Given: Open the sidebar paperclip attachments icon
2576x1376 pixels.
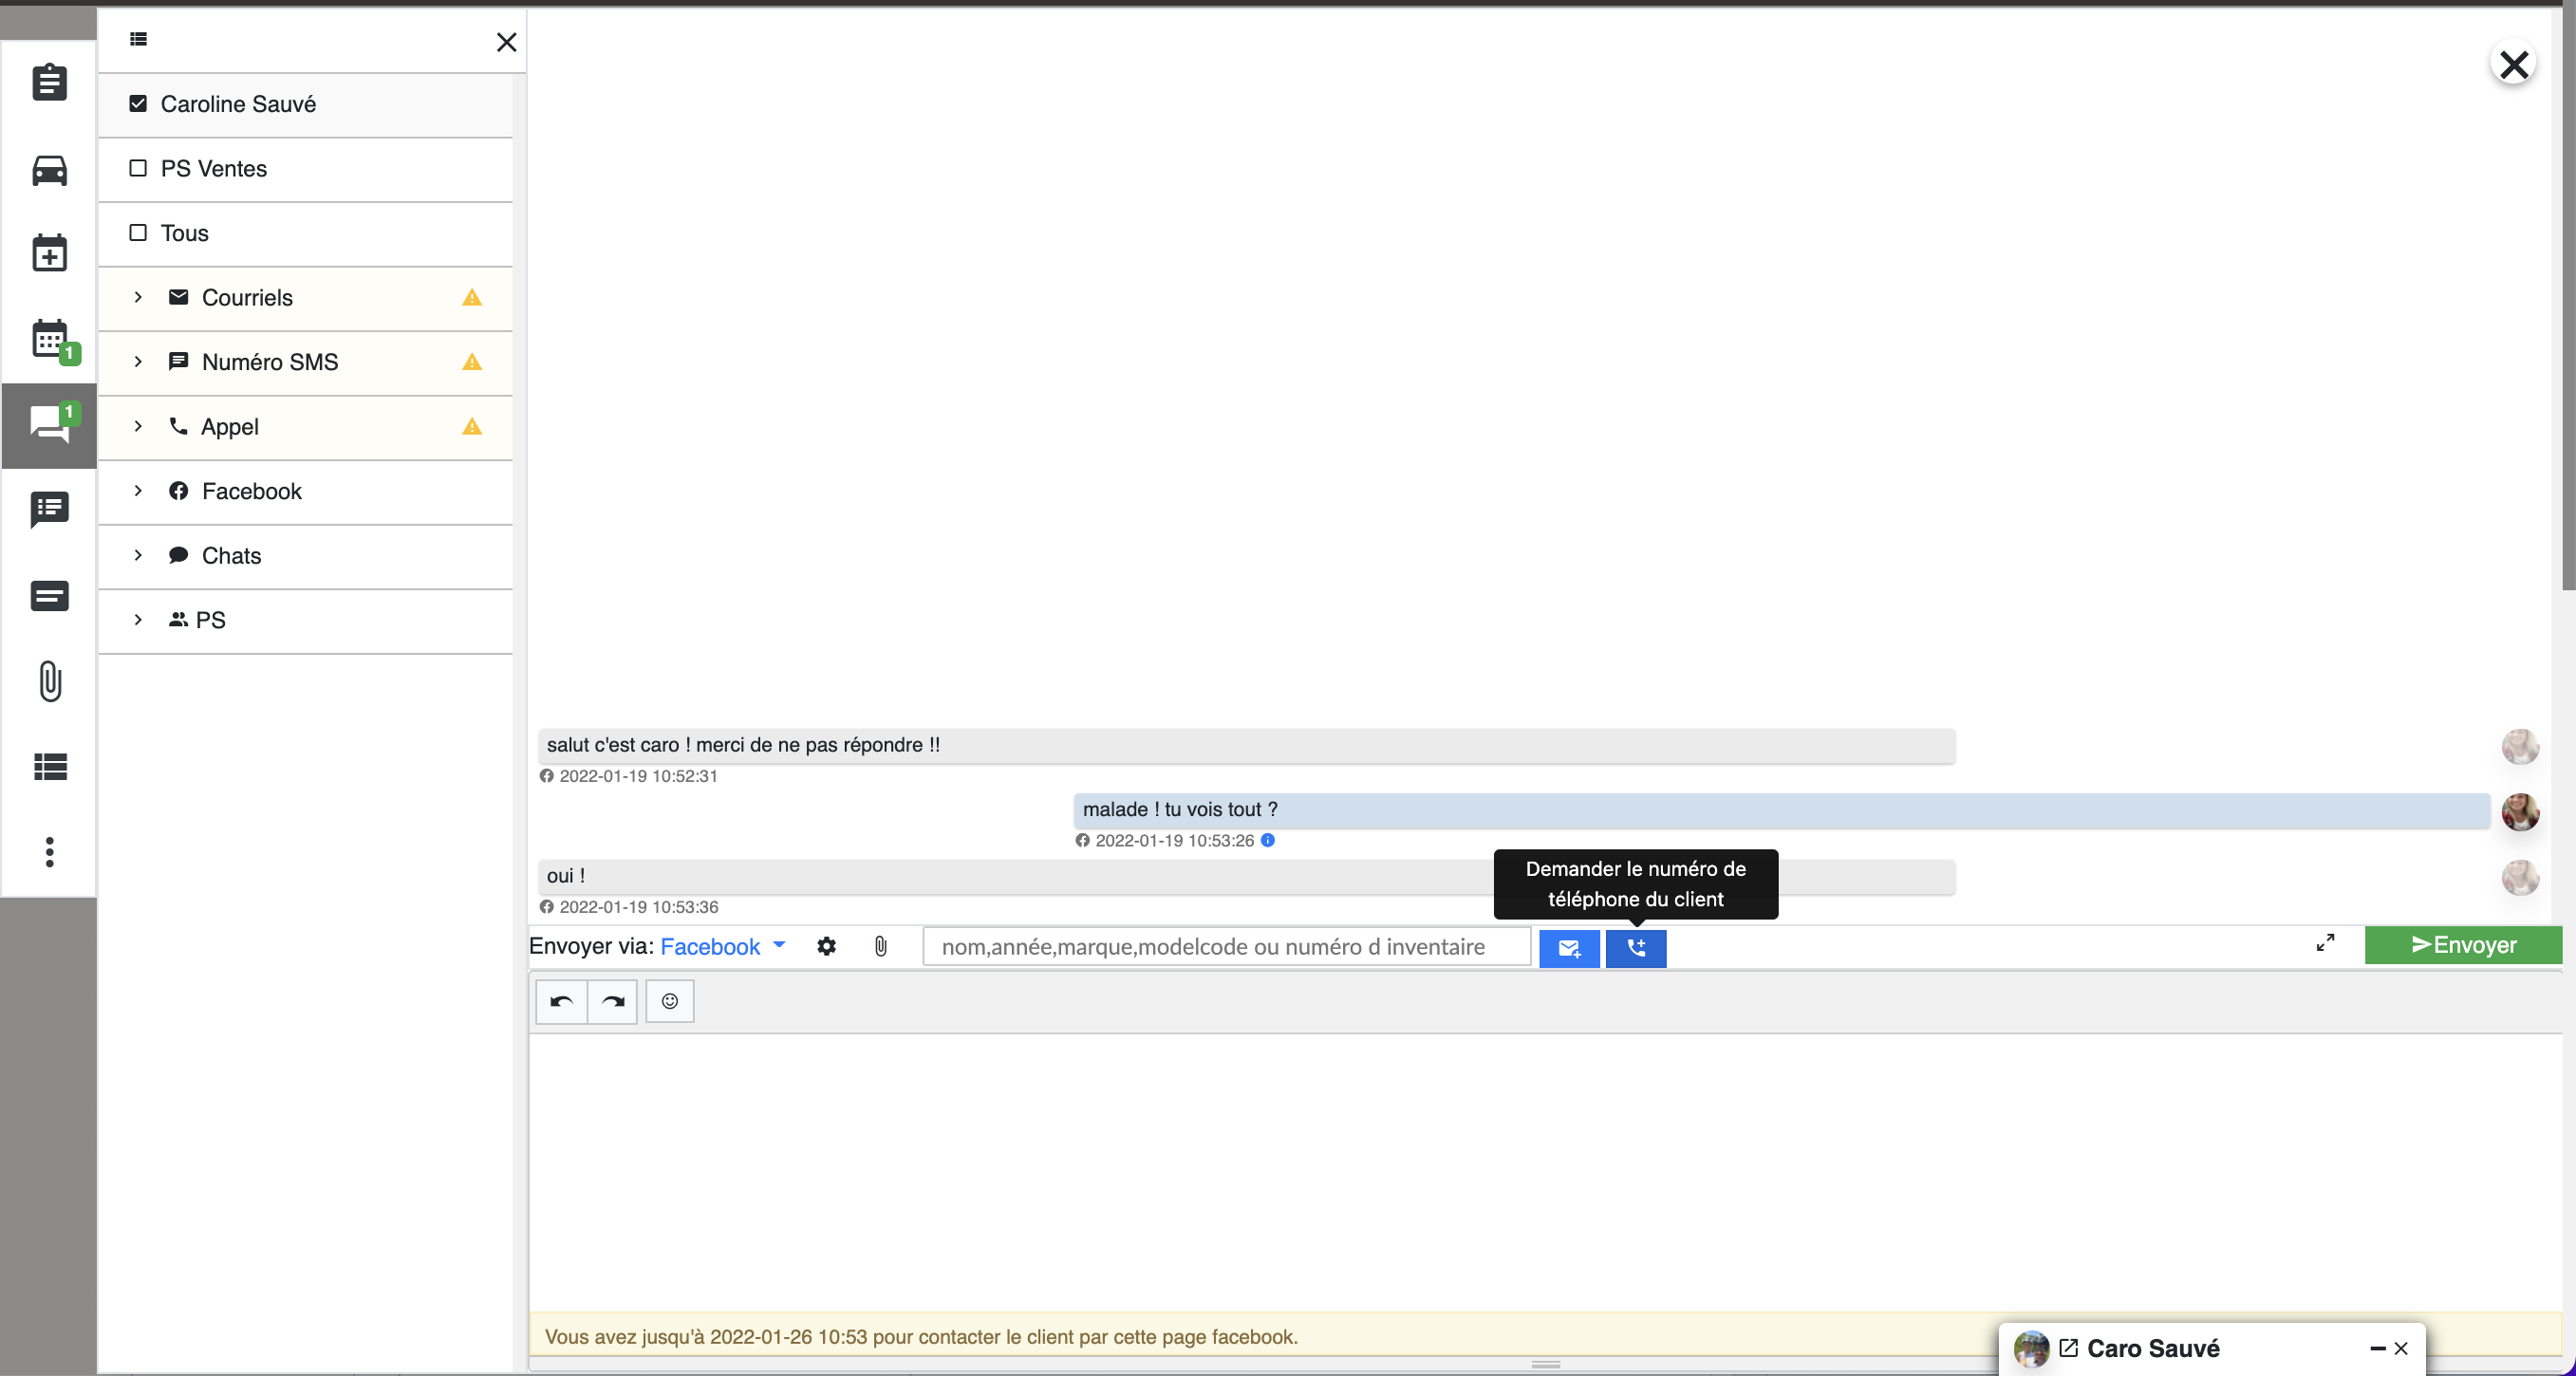Looking at the screenshot, I should [x=50, y=681].
